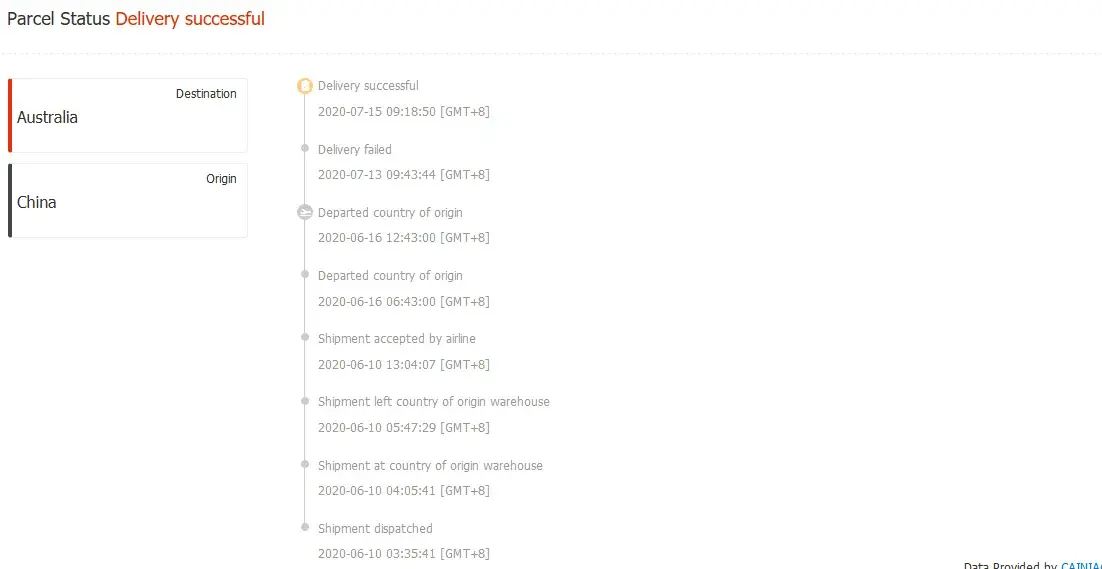Select the Shipment dispatched event label
Screen dimensions: 1102x569
tap(375, 528)
